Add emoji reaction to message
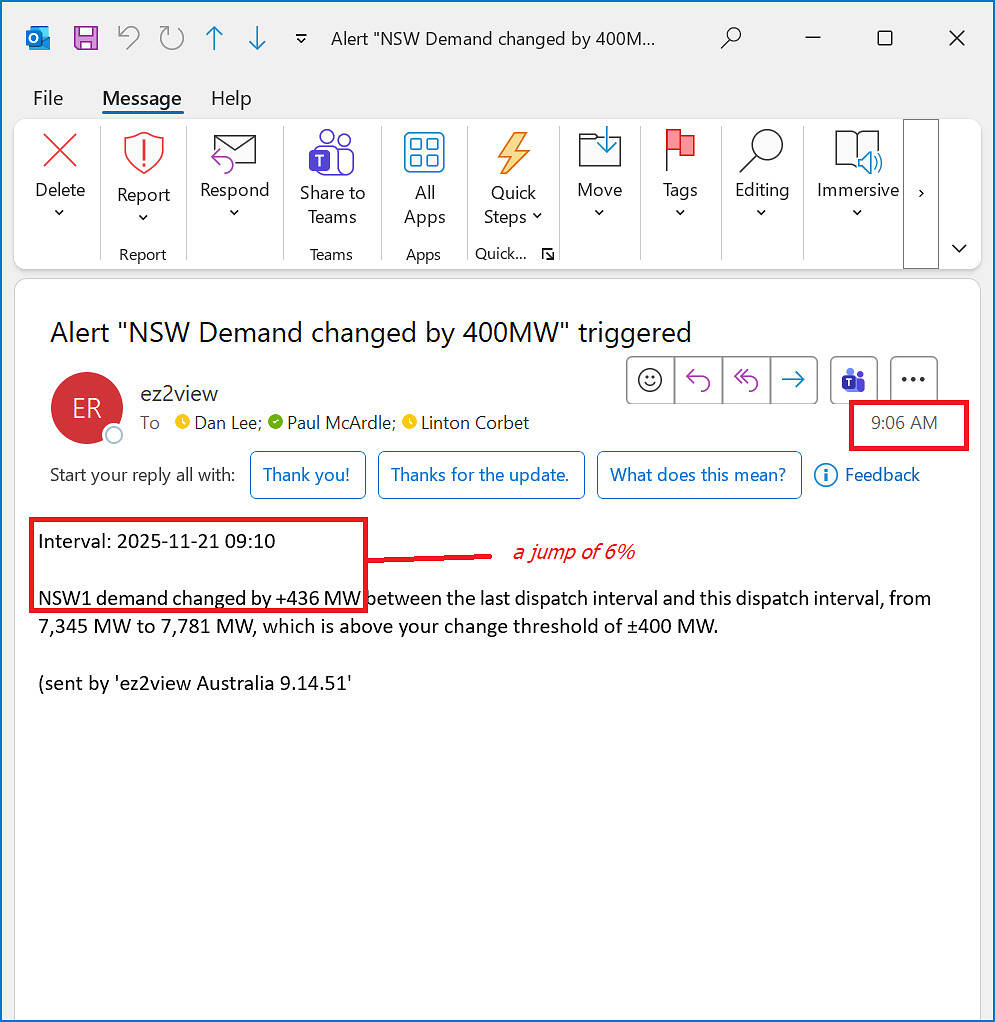Viewport: 995px width, 1022px height. (650, 380)
